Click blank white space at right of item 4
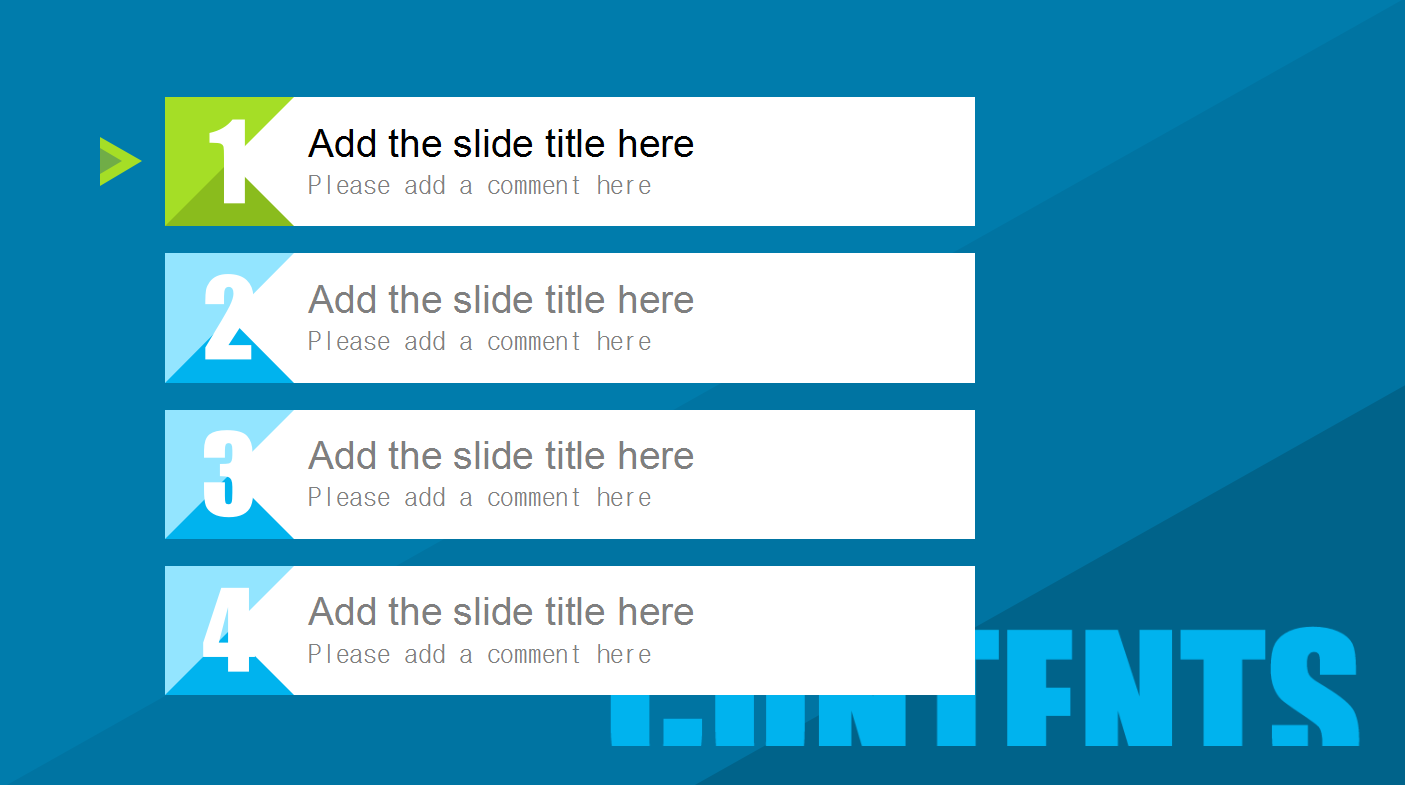This screenshot has width=1405, height=785. [850, 630]
